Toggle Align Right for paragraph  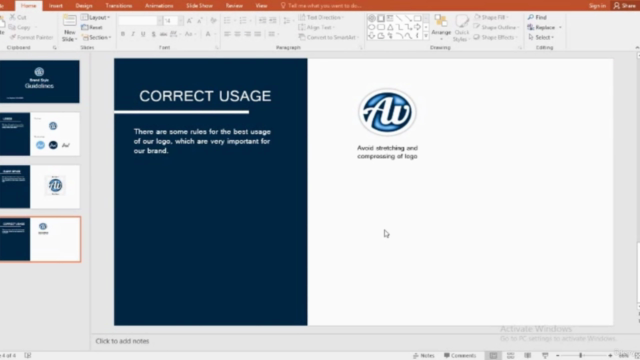tap(247, 34)
